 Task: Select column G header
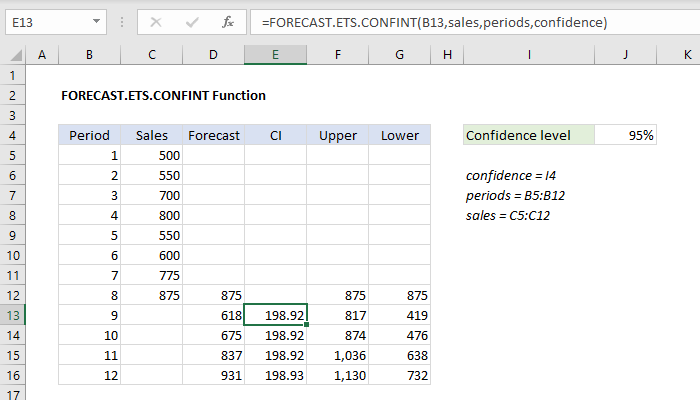(400, 55)
